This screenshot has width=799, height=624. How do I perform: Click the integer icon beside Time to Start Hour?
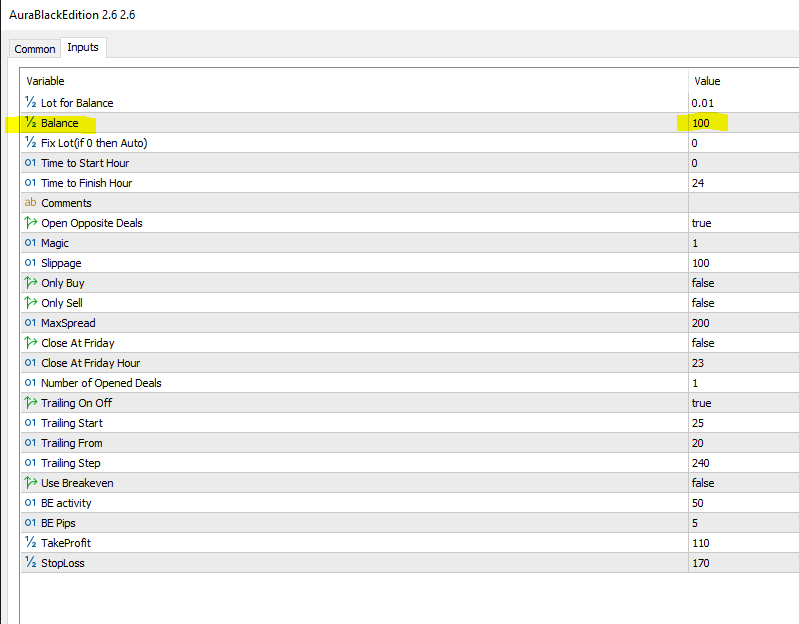tap(30, 163)
